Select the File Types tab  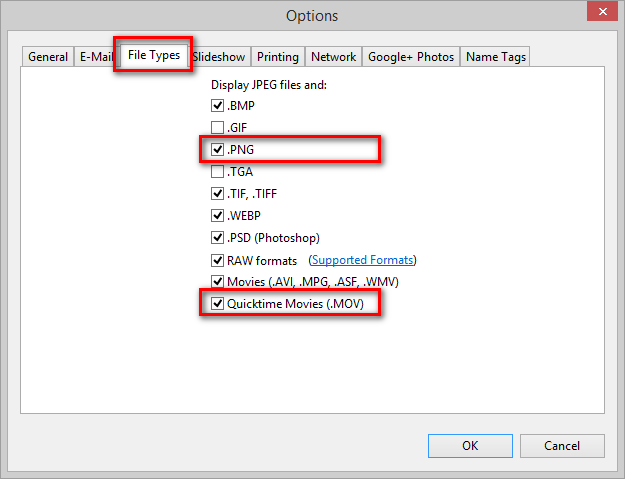pos(154,55)
